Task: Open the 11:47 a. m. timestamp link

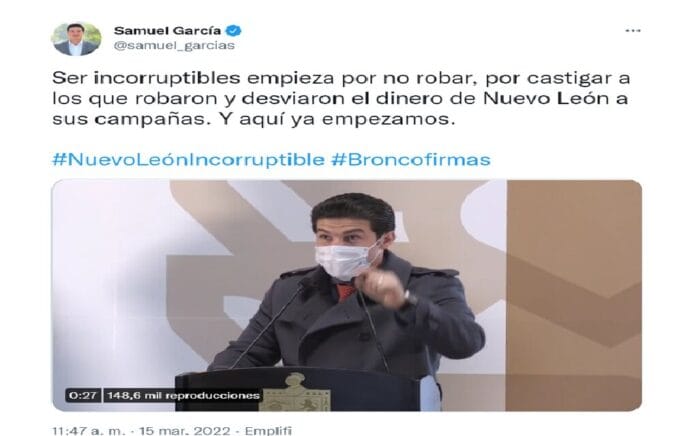Action: (x=89, y=431)
